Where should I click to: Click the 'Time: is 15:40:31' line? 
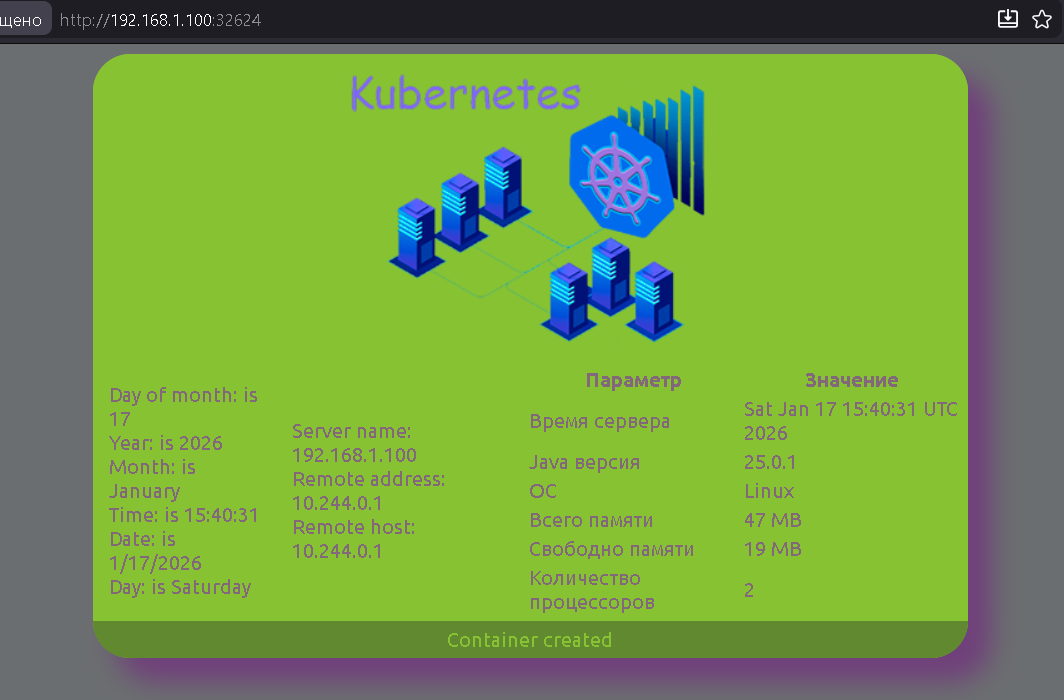pyautogui.click(x=184, y=515)
